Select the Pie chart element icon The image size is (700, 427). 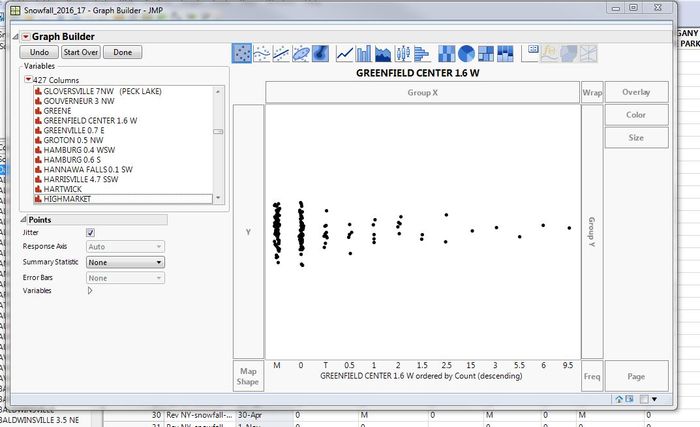tap(466, 54)
